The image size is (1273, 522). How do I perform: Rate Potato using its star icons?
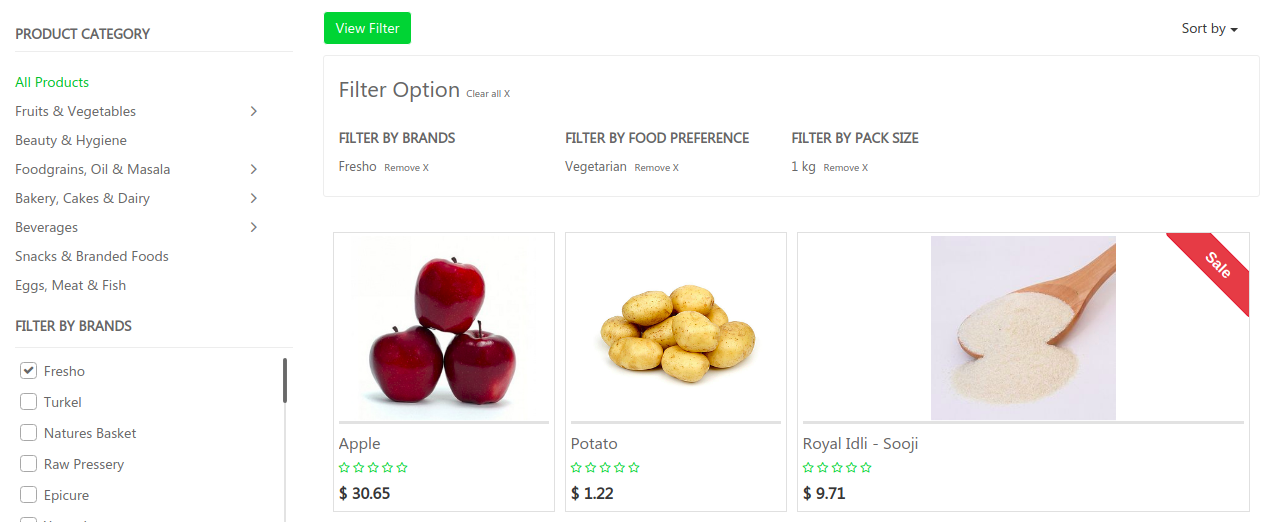605,467
